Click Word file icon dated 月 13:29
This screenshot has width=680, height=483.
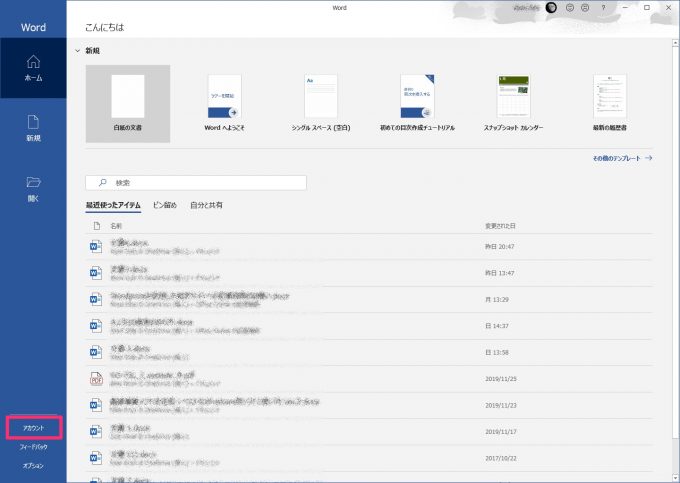click(96, 299)
